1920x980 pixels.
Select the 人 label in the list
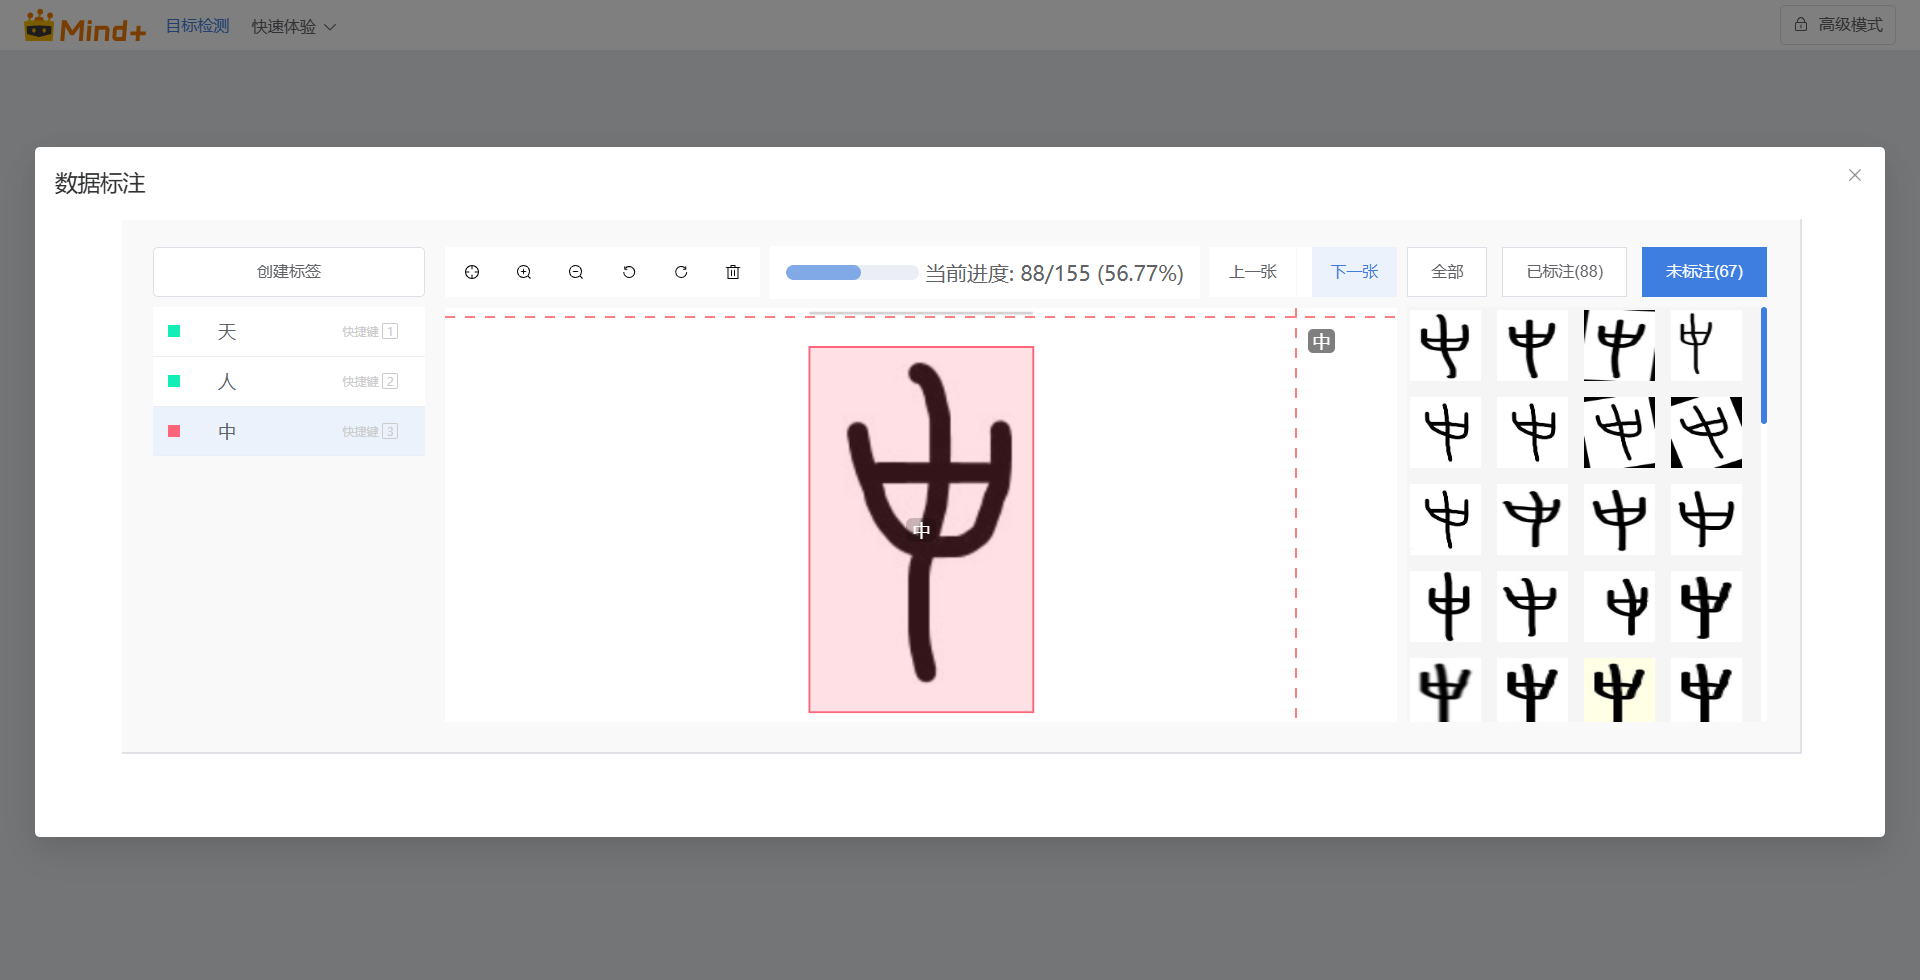pyautogui.click(x=228, y=382)
